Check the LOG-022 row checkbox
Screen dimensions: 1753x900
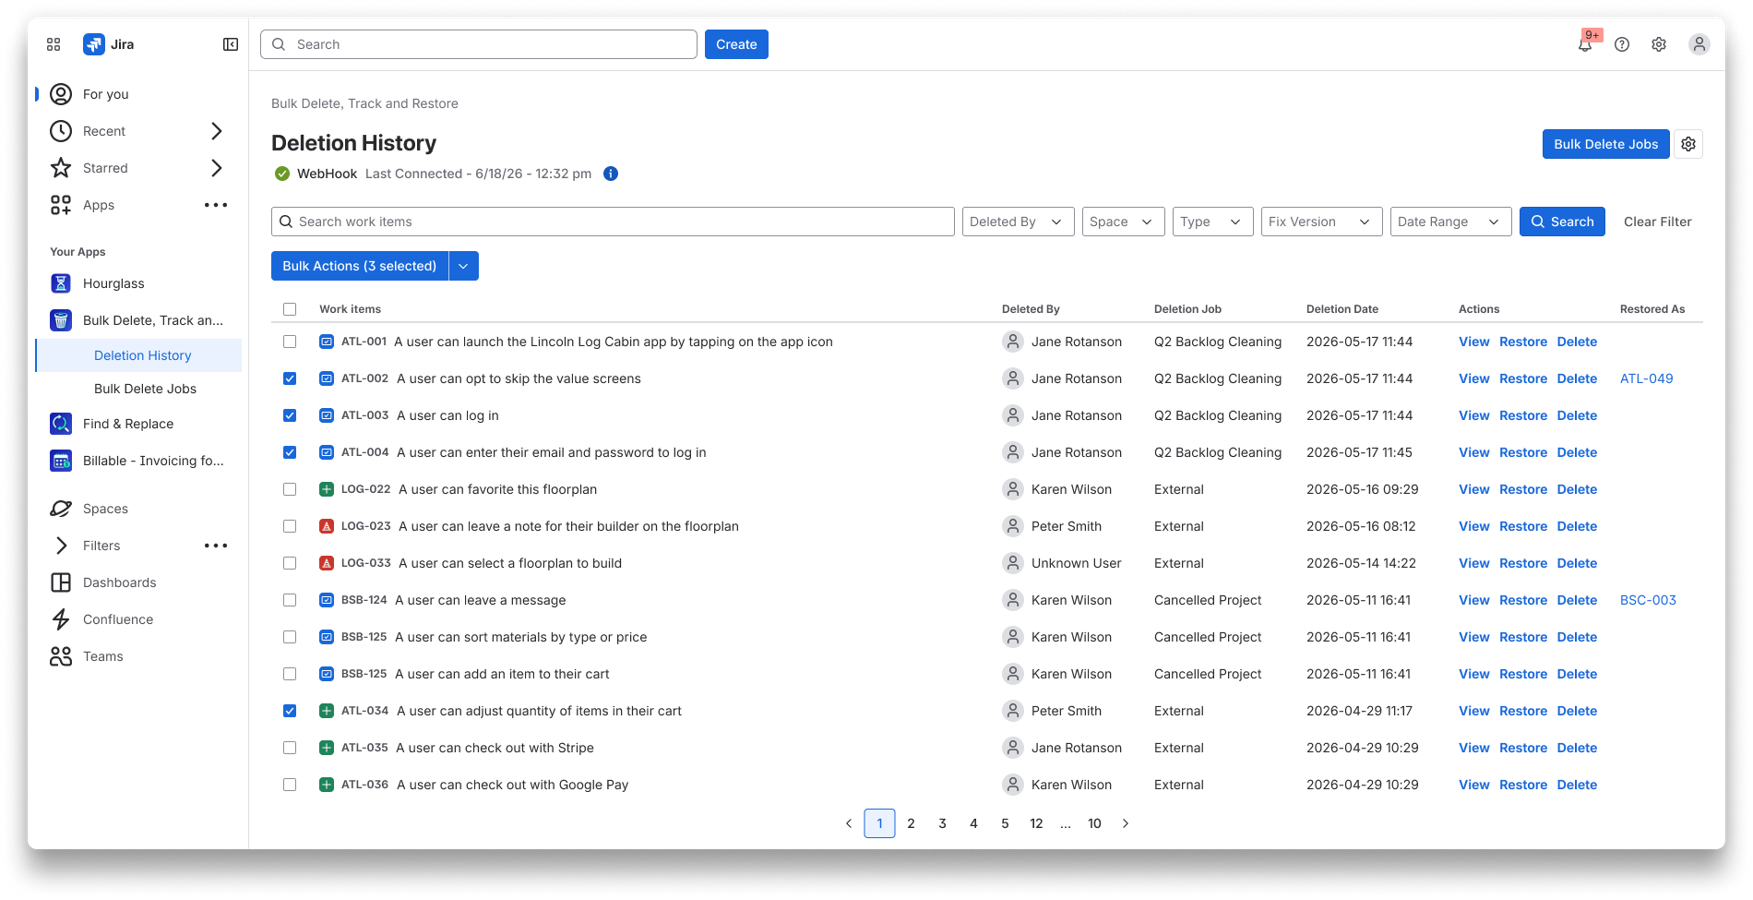pos(290,490)
